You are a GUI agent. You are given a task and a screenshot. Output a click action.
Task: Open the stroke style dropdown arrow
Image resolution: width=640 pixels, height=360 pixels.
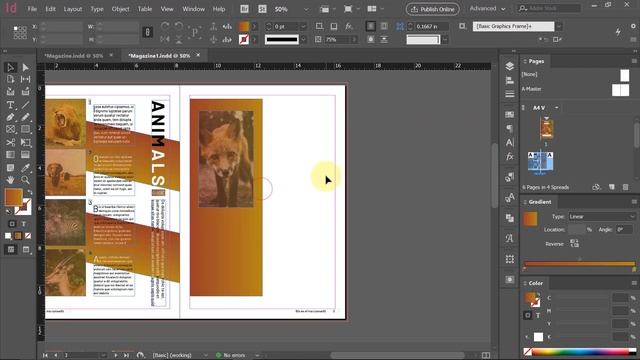tap(303, 40)
